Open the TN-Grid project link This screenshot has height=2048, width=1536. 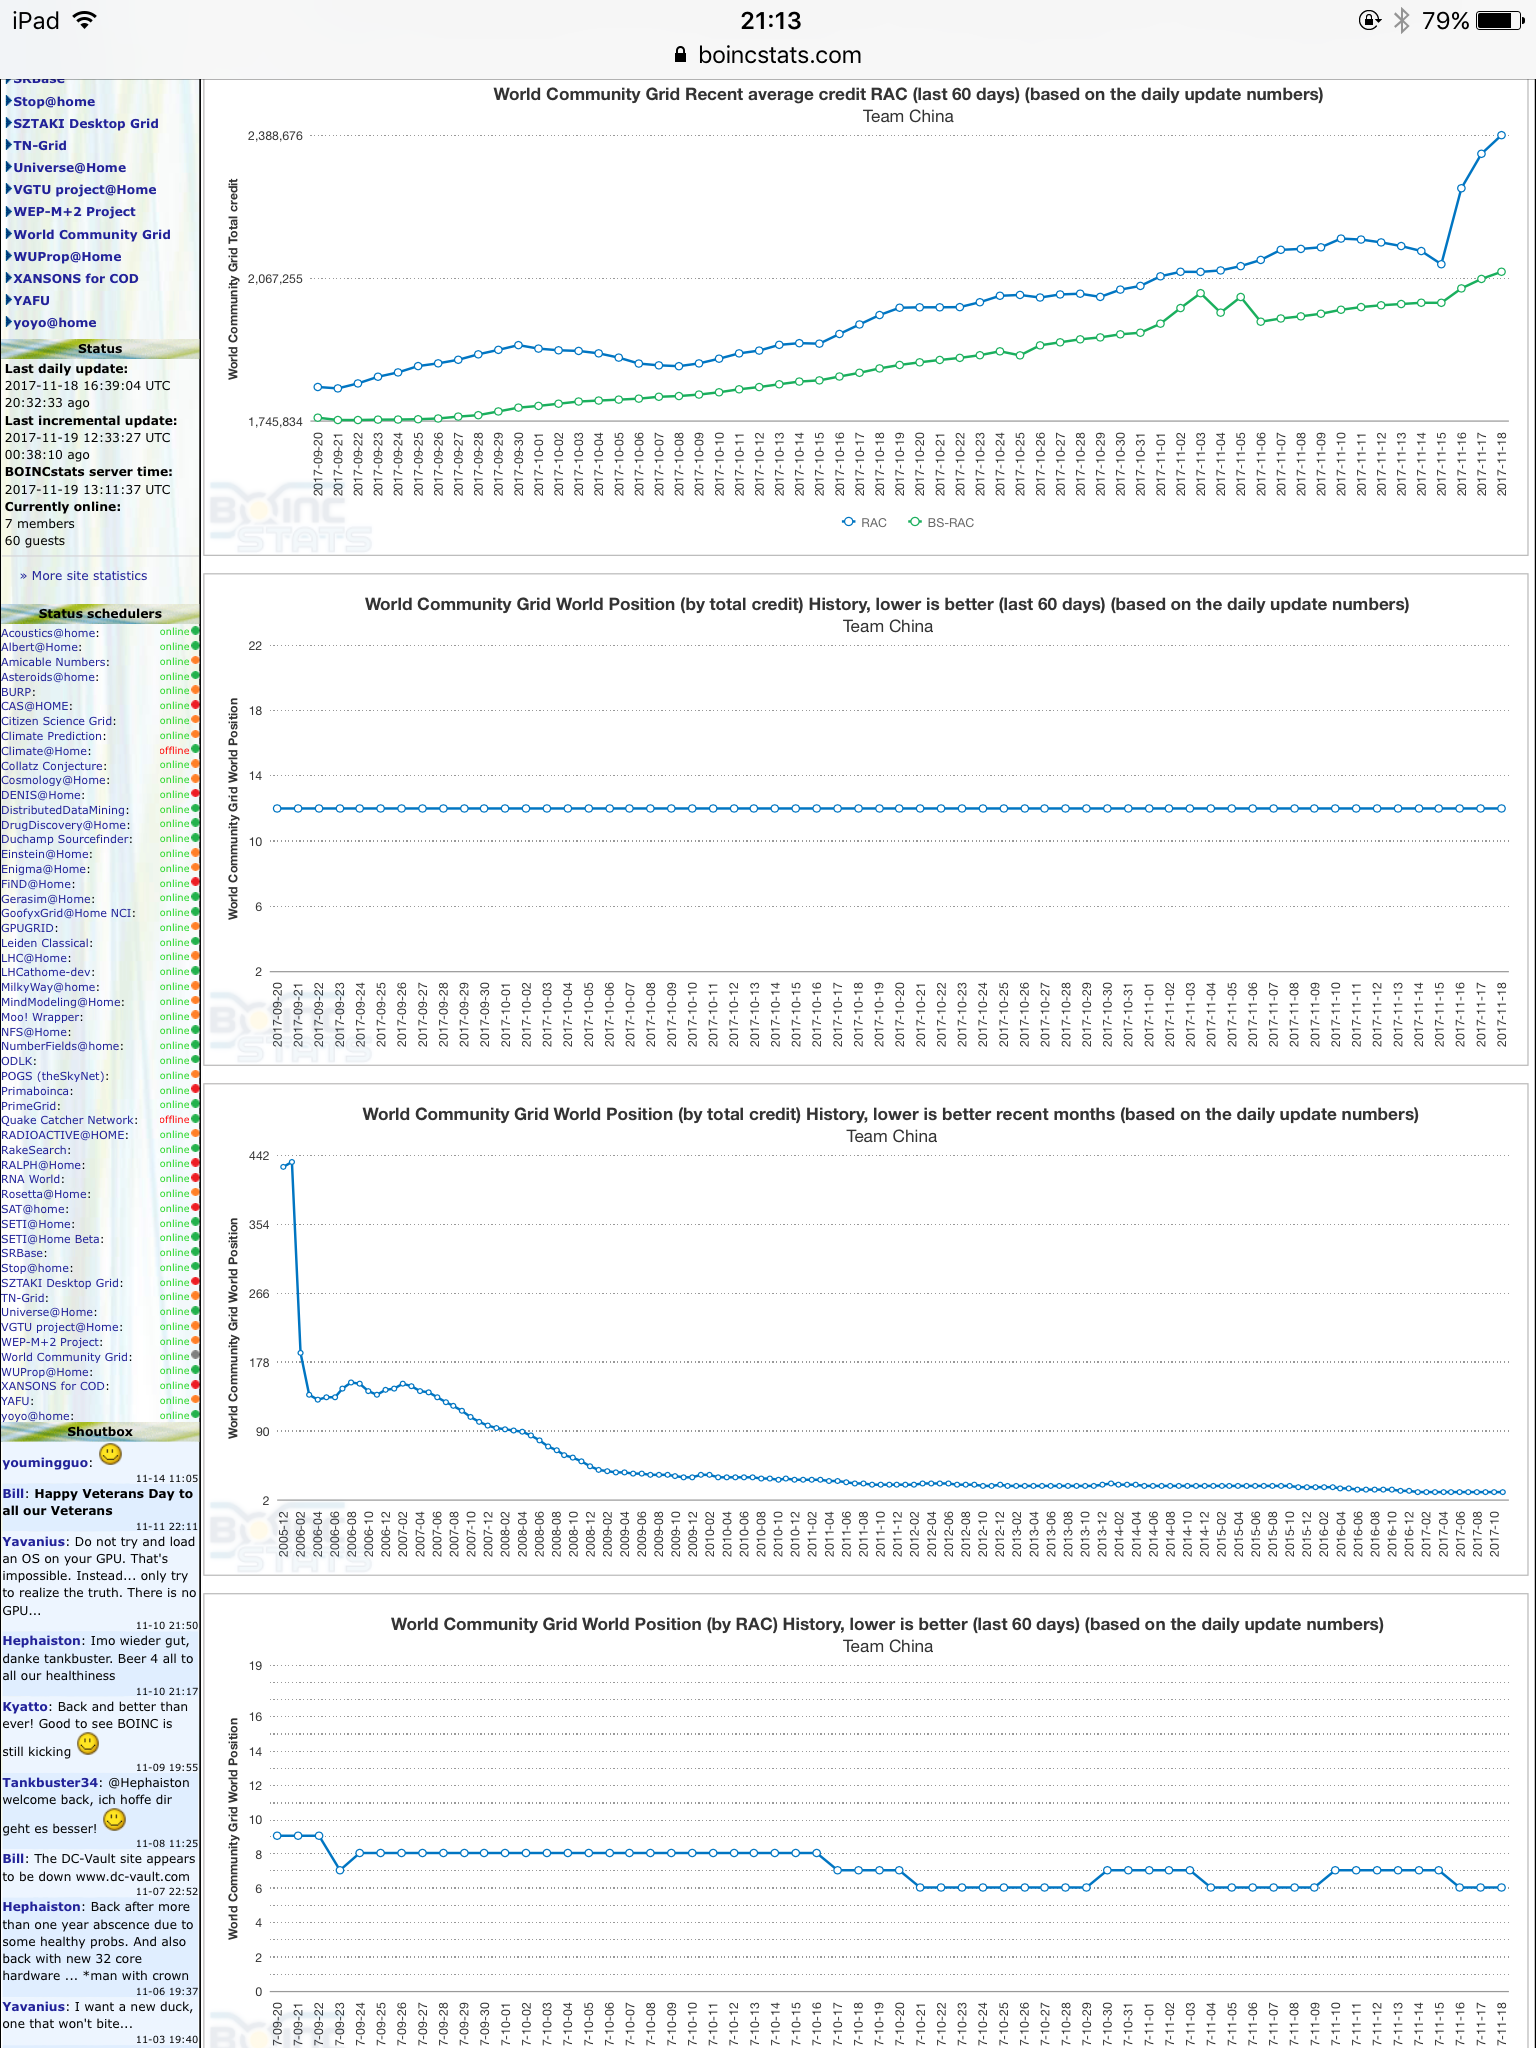click(x=40, y=145)
